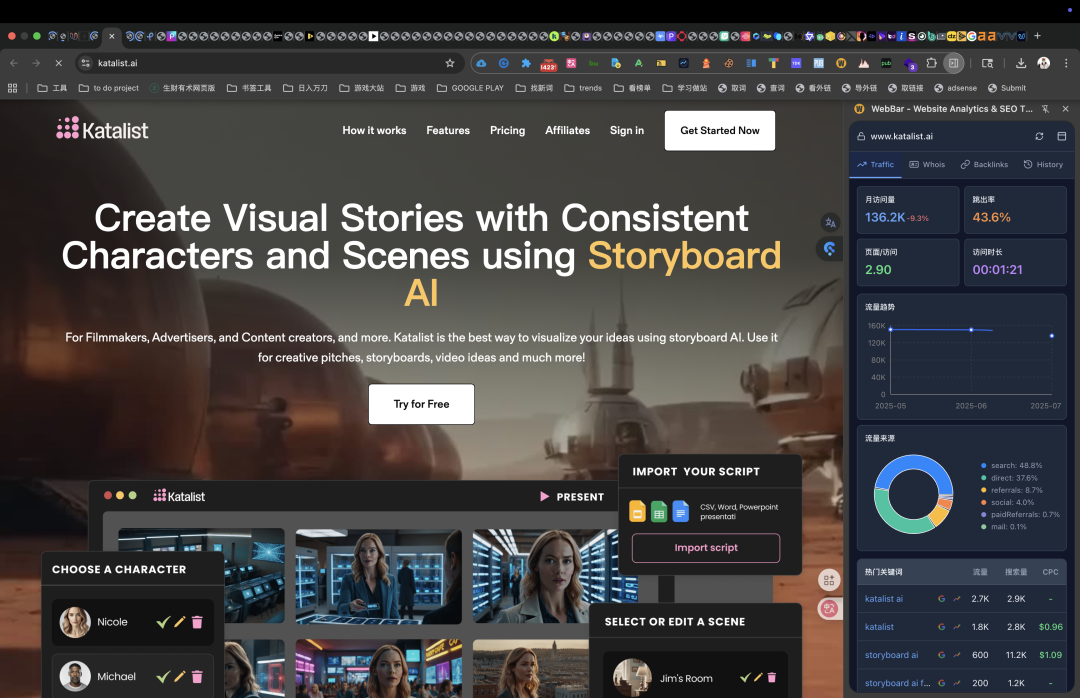1080x698 pixels.
Task: Click the WebBar panel layout icon
Action: [x=1061, y=136]
